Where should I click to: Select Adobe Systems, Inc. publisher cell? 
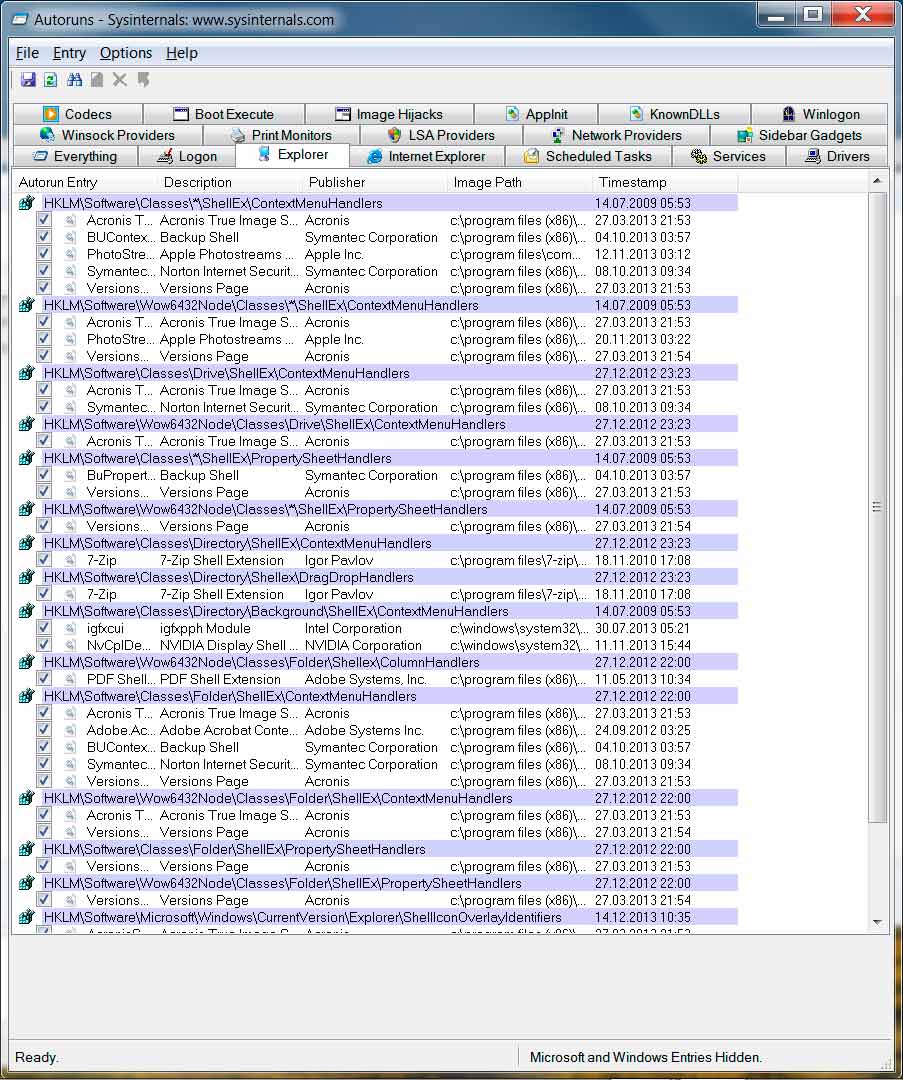366,679
